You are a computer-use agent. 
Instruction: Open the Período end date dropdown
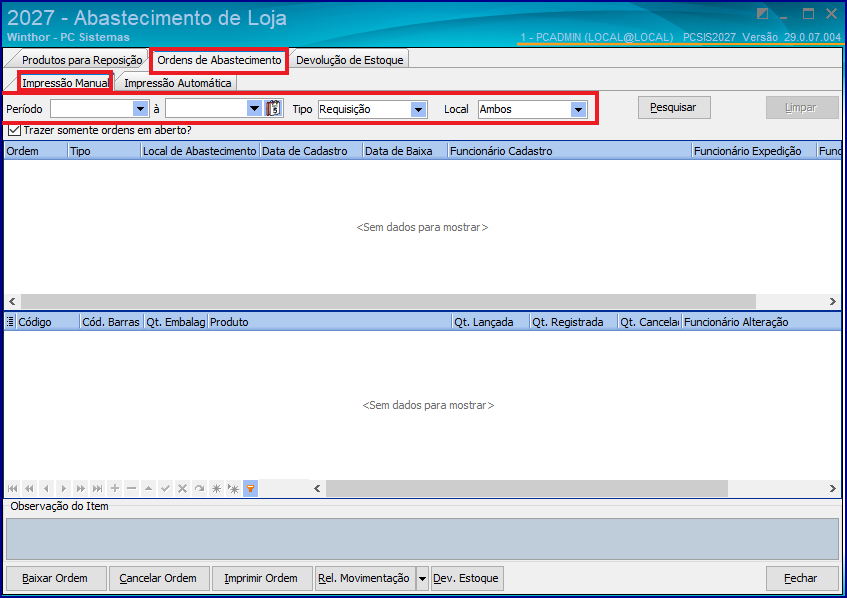pos(254,109)
